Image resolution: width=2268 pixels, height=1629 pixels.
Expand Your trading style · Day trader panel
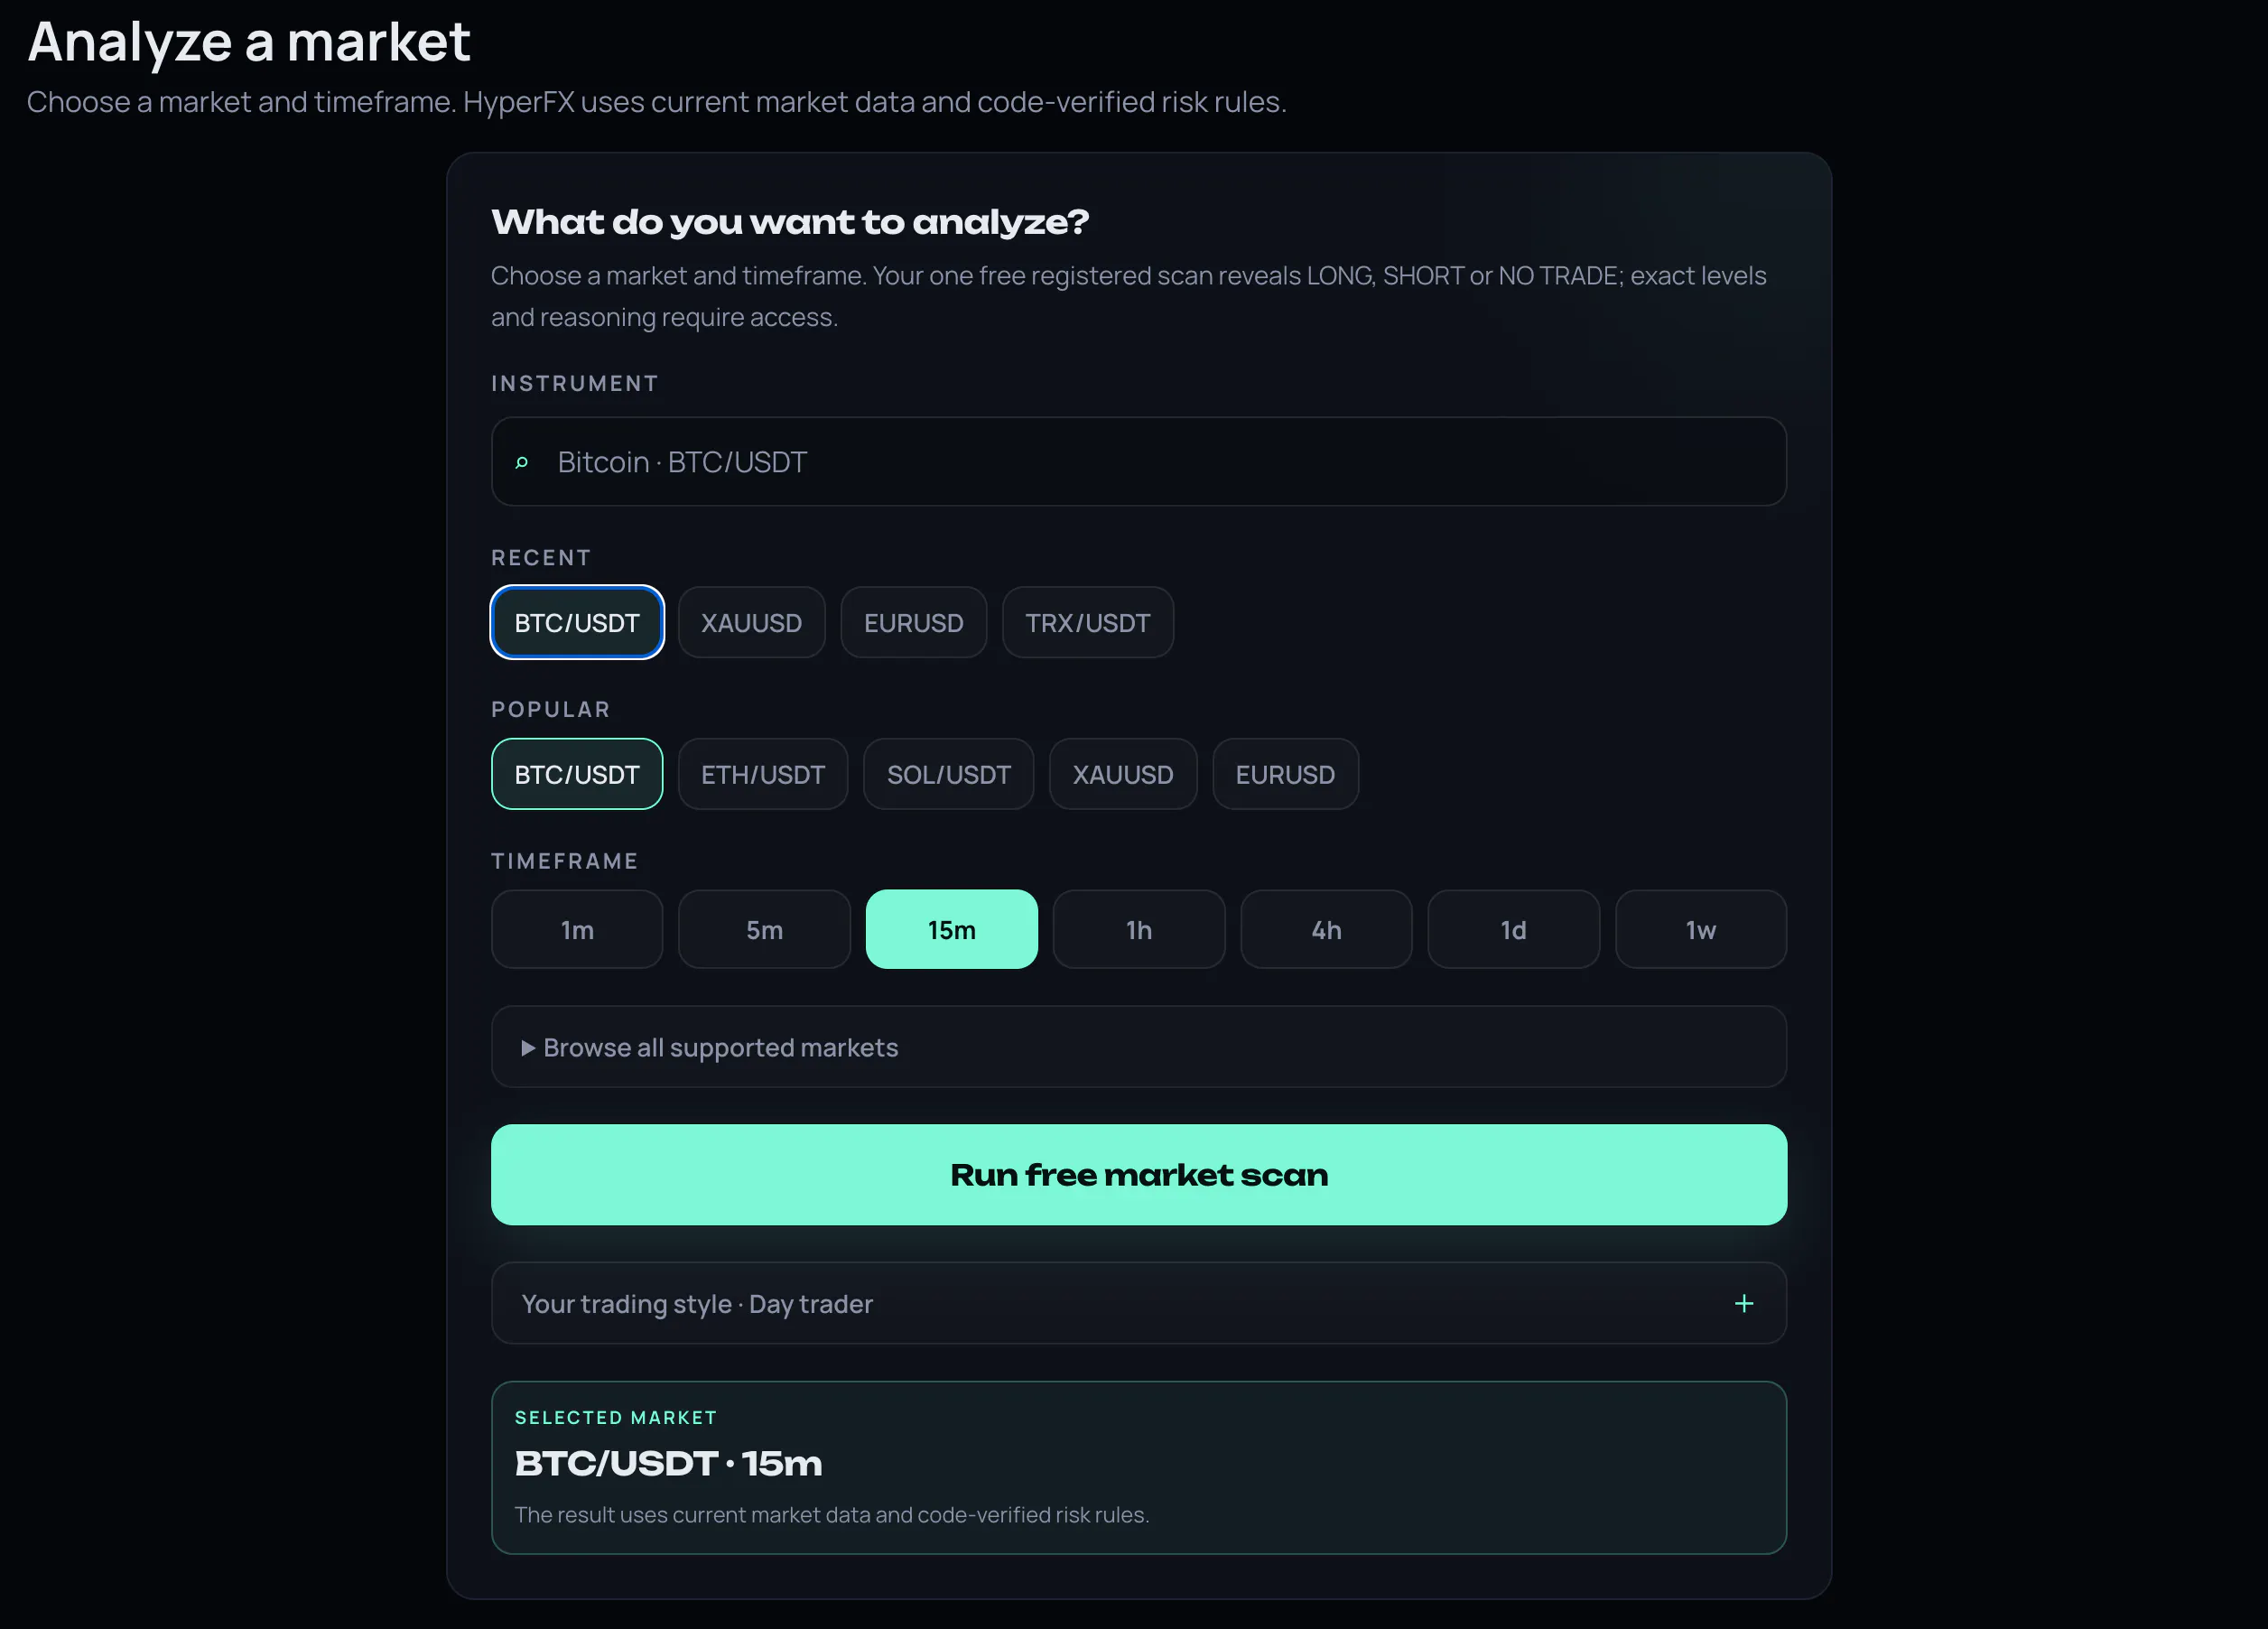[1138, 1303]
